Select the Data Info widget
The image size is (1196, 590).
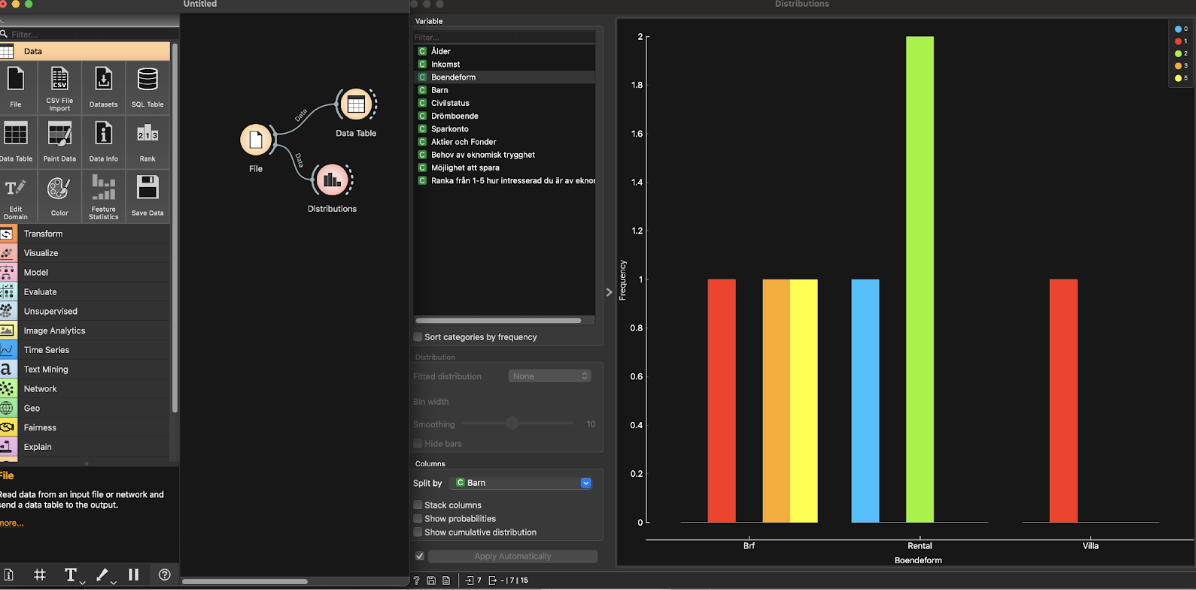click(104, 141)
